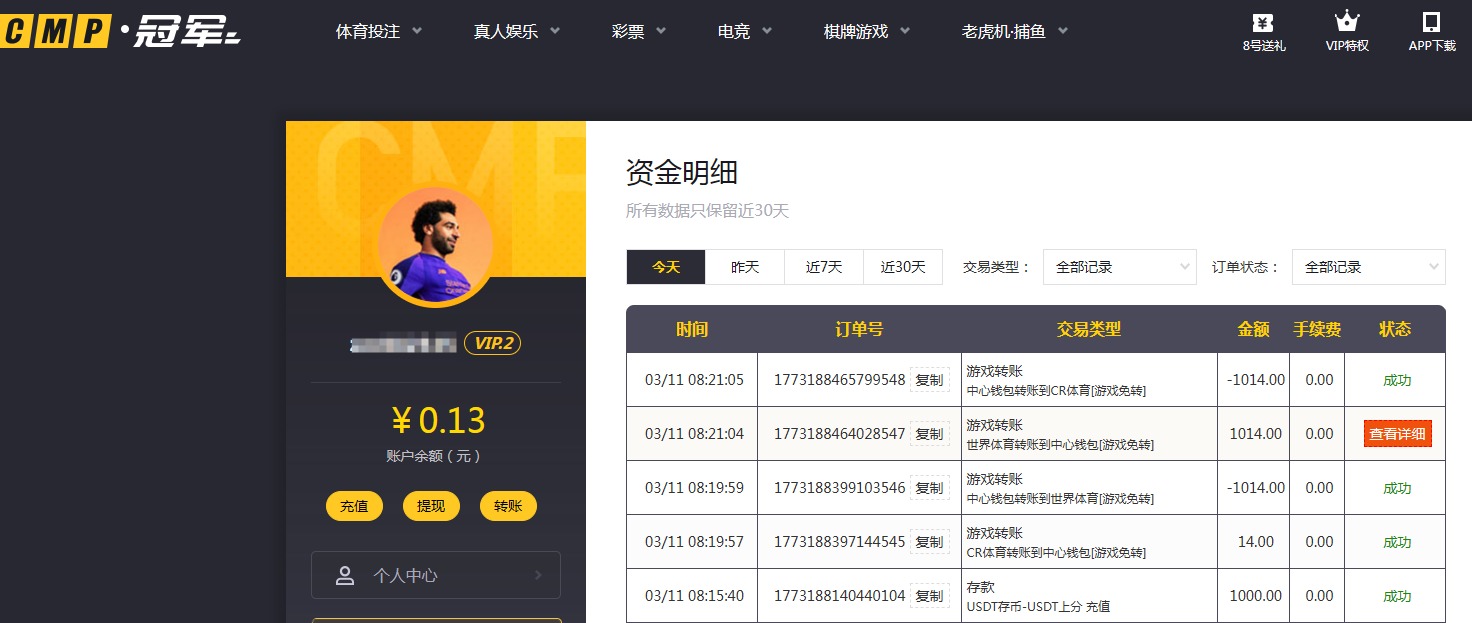Open the 8号送礼 gift promotion icon

1263,30
